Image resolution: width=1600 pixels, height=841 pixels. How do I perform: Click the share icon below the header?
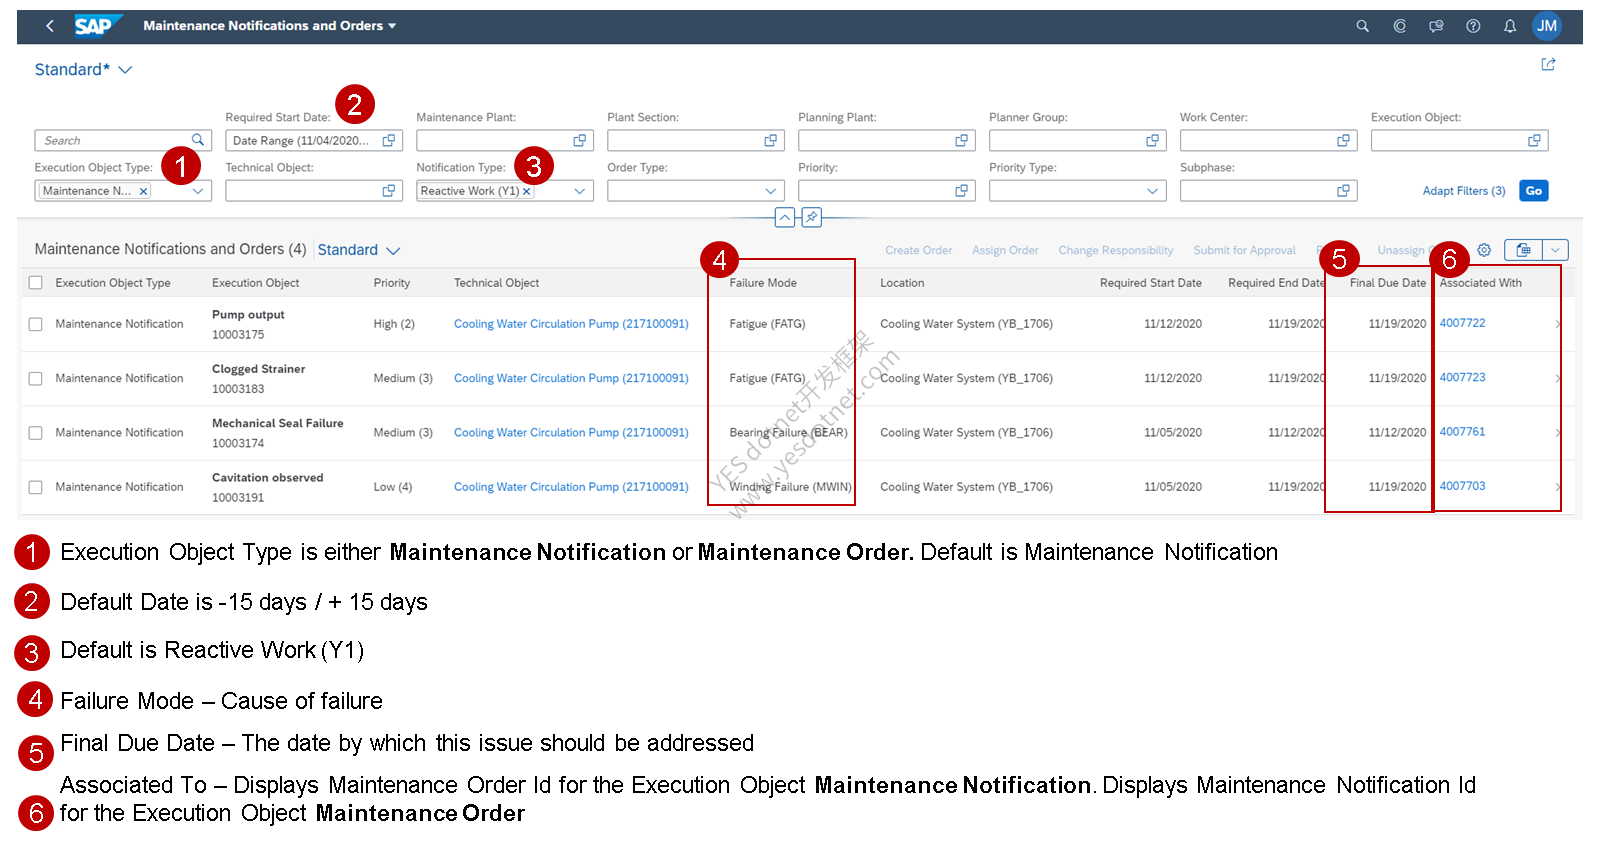click(1548, 64)
